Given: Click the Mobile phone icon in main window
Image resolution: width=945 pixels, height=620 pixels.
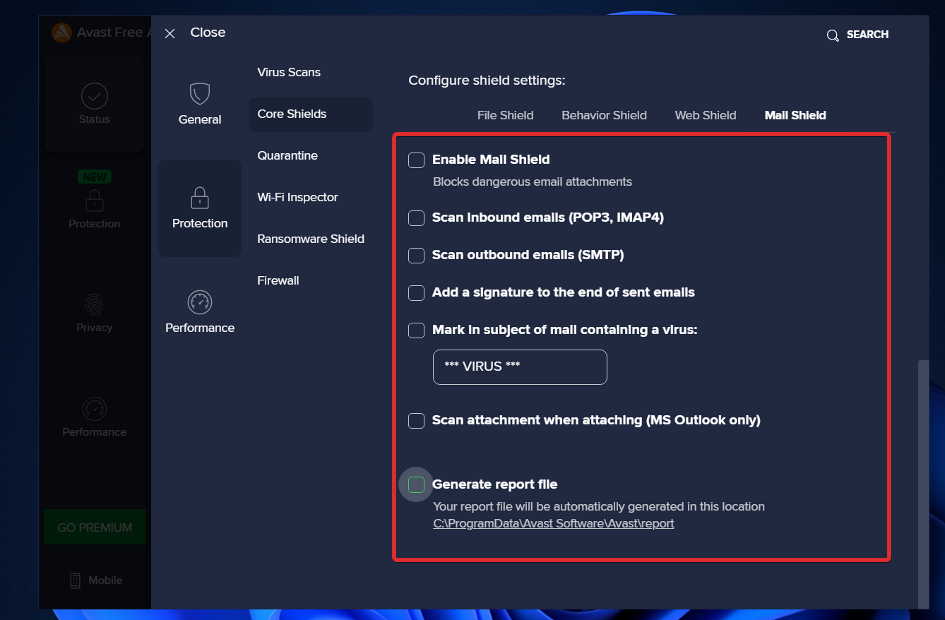Looking at the screenshot, I should (x=75, y=580).
